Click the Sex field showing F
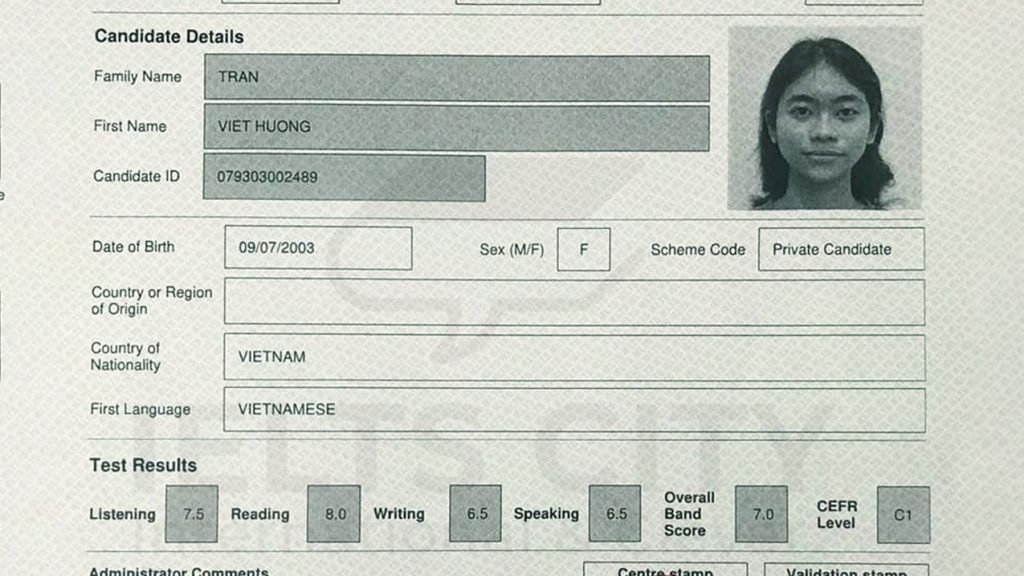 pos(585,250)
